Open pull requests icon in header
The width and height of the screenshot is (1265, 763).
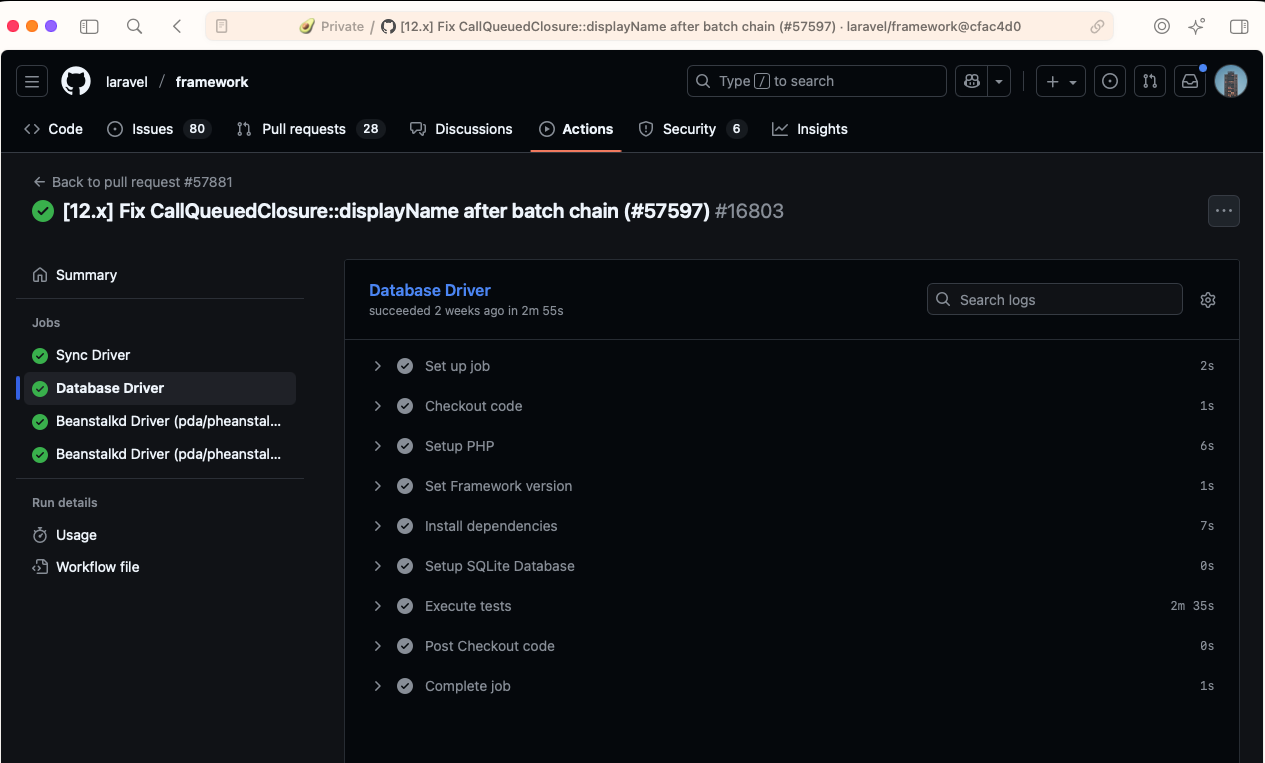coord(1150,81)
